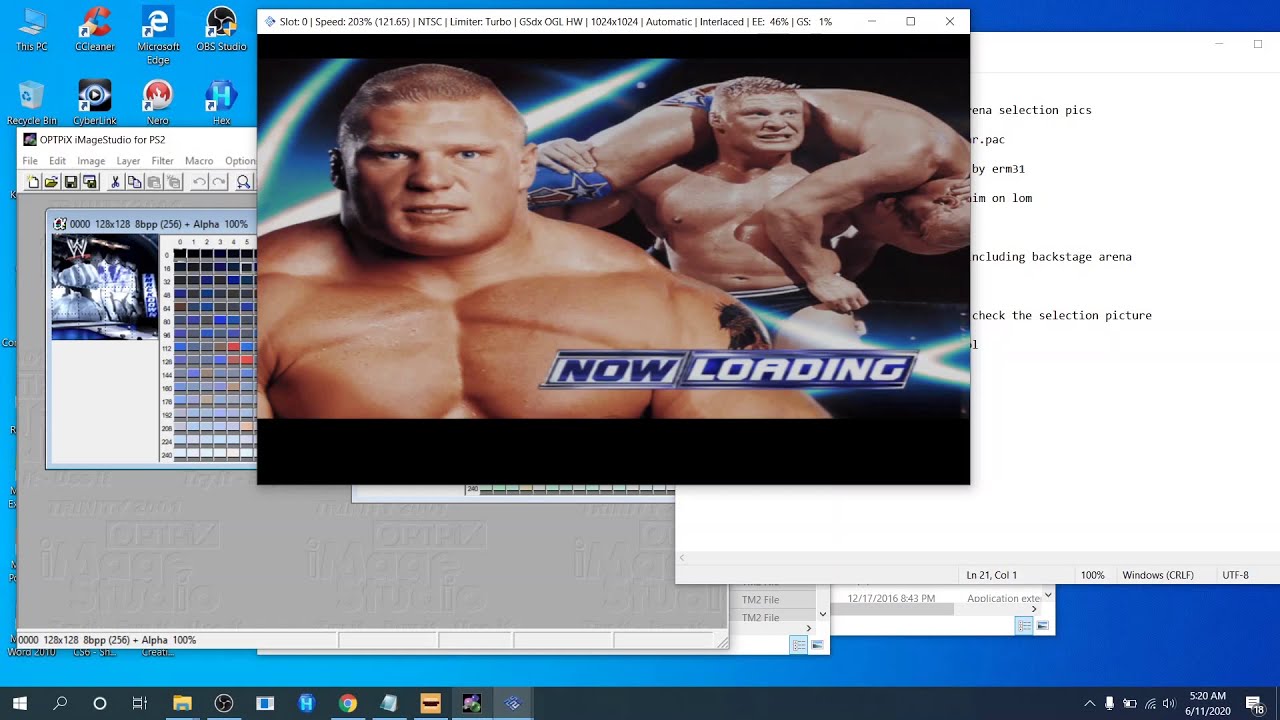The image size is (1280, 720).
Task: Open Image menu in OPTPiX iMageStudio
Action: tap(91, 161)
